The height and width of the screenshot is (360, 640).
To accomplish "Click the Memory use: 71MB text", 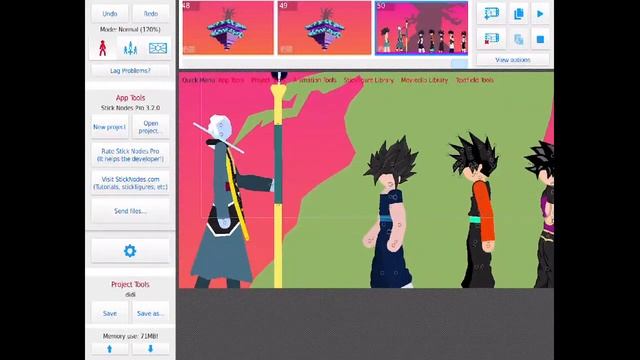I will click(x=130, y=336).
